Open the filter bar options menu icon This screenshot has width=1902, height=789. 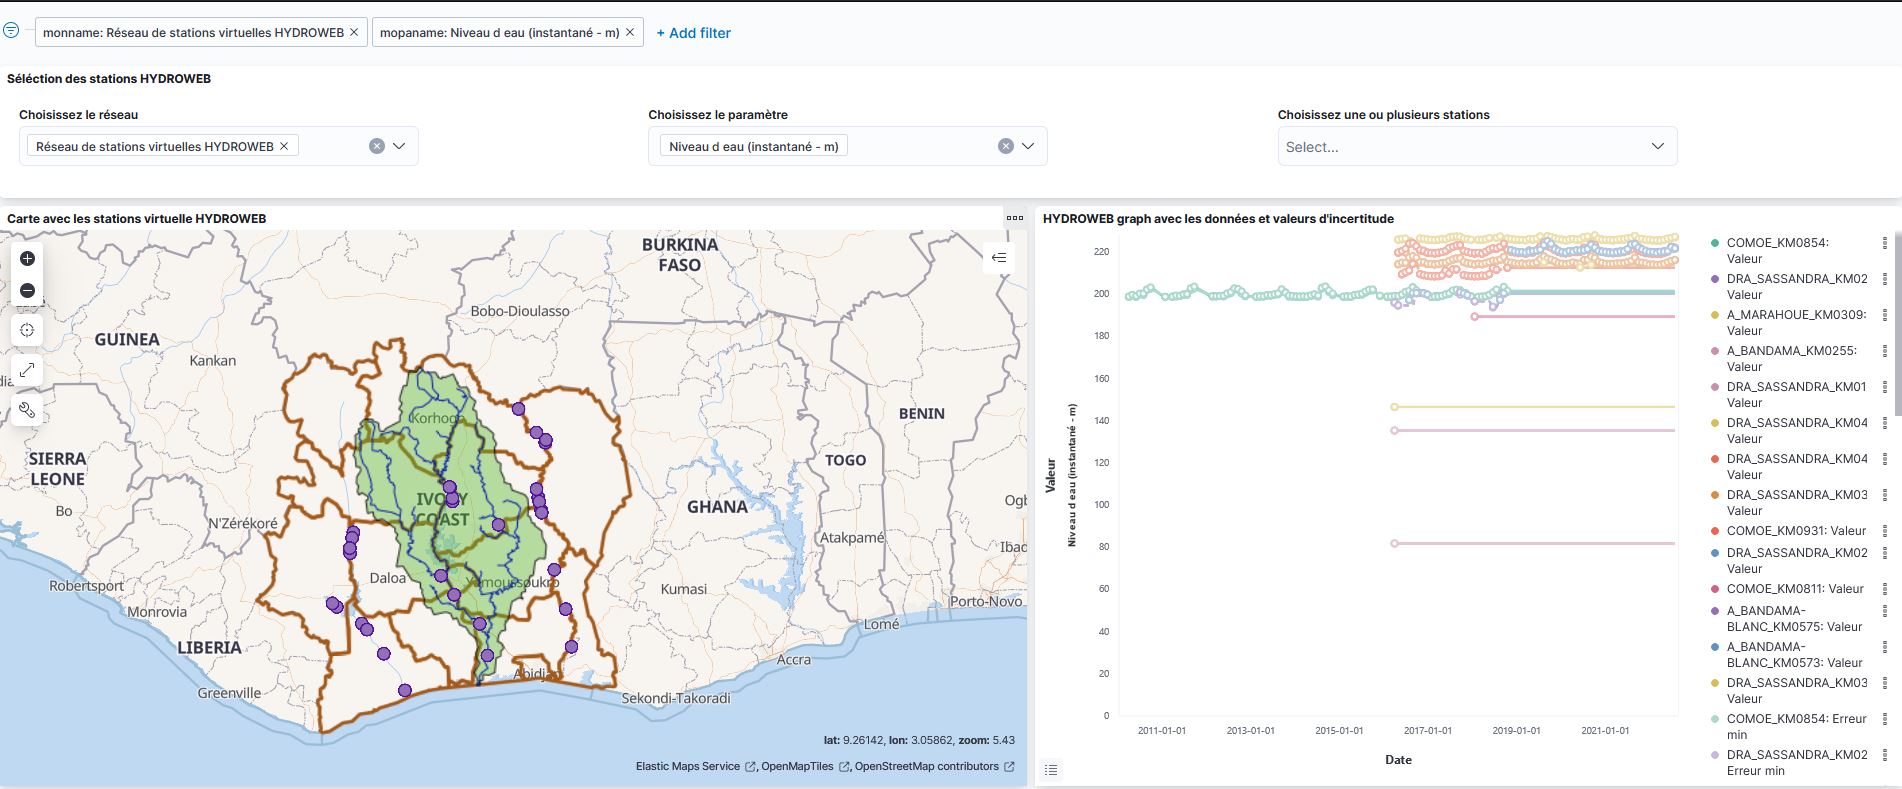[11, 31]
